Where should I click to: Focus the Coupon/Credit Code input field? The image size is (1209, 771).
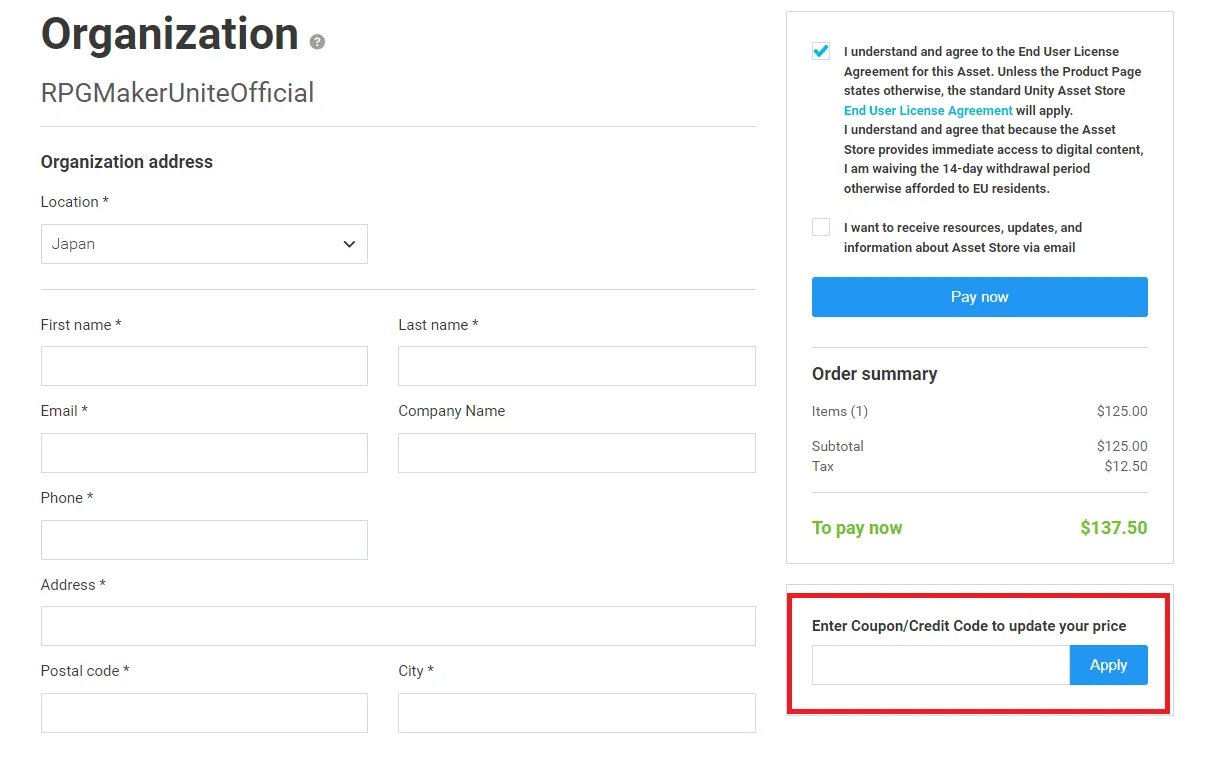(x=940, y=665)
